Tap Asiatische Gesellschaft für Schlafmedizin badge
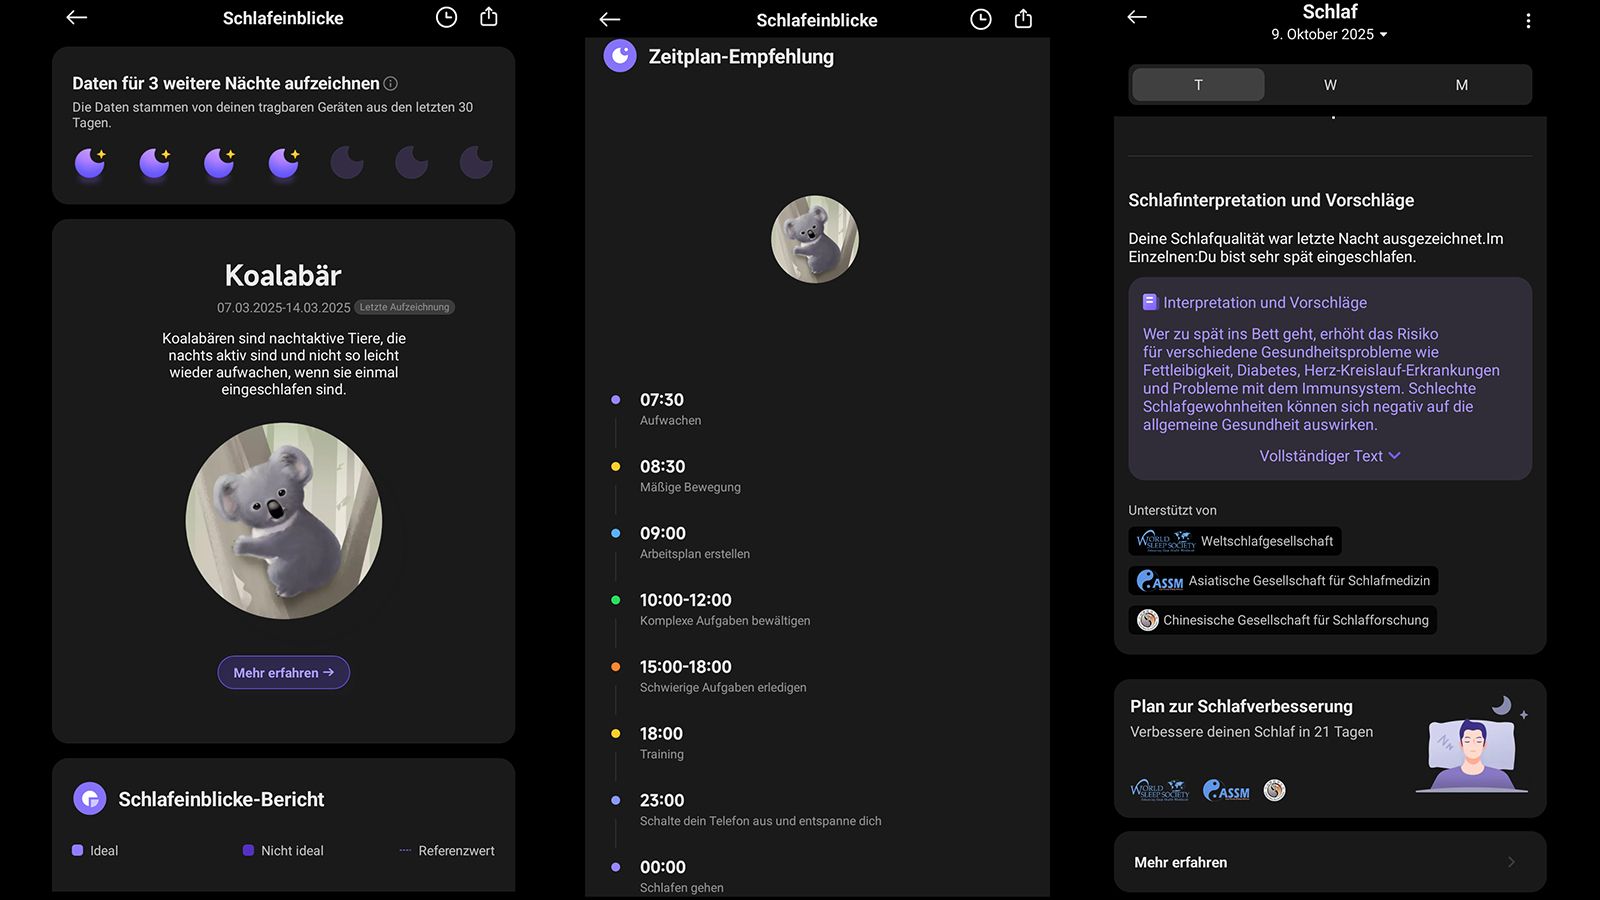The image size is (1600, 900). point(1283,581)
